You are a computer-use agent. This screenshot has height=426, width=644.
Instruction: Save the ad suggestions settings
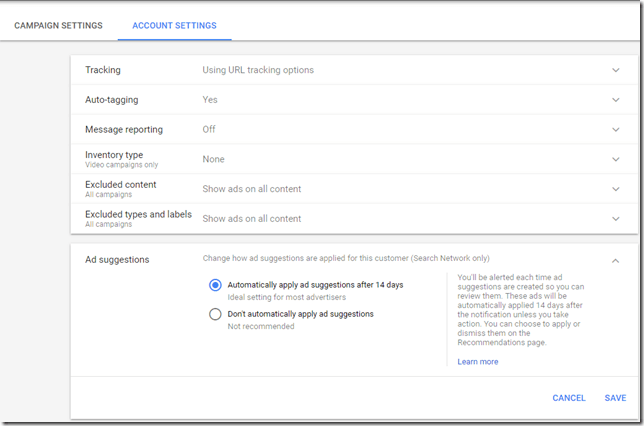click(x=615, y=398)
